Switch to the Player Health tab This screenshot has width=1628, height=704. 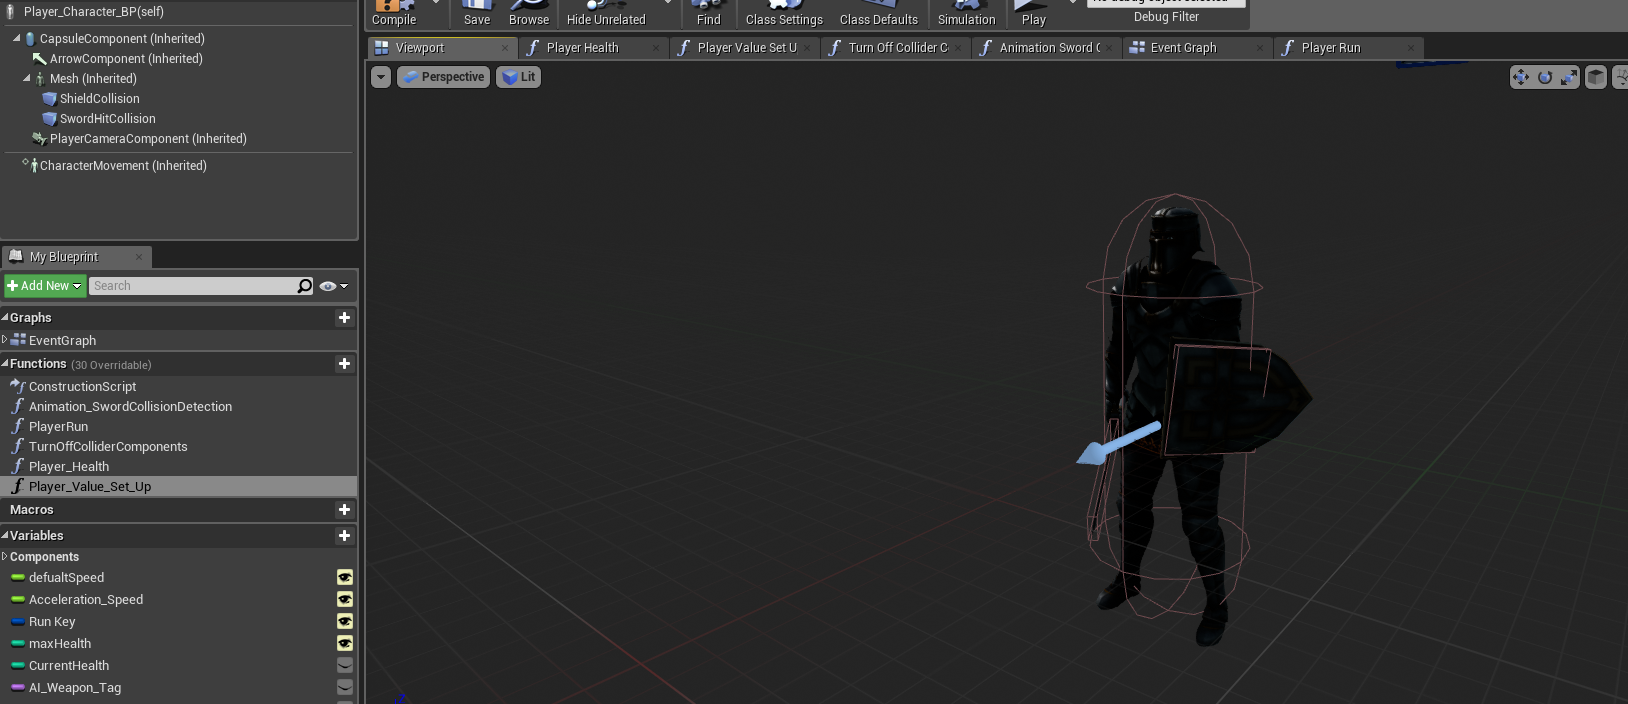coord(582,48)
